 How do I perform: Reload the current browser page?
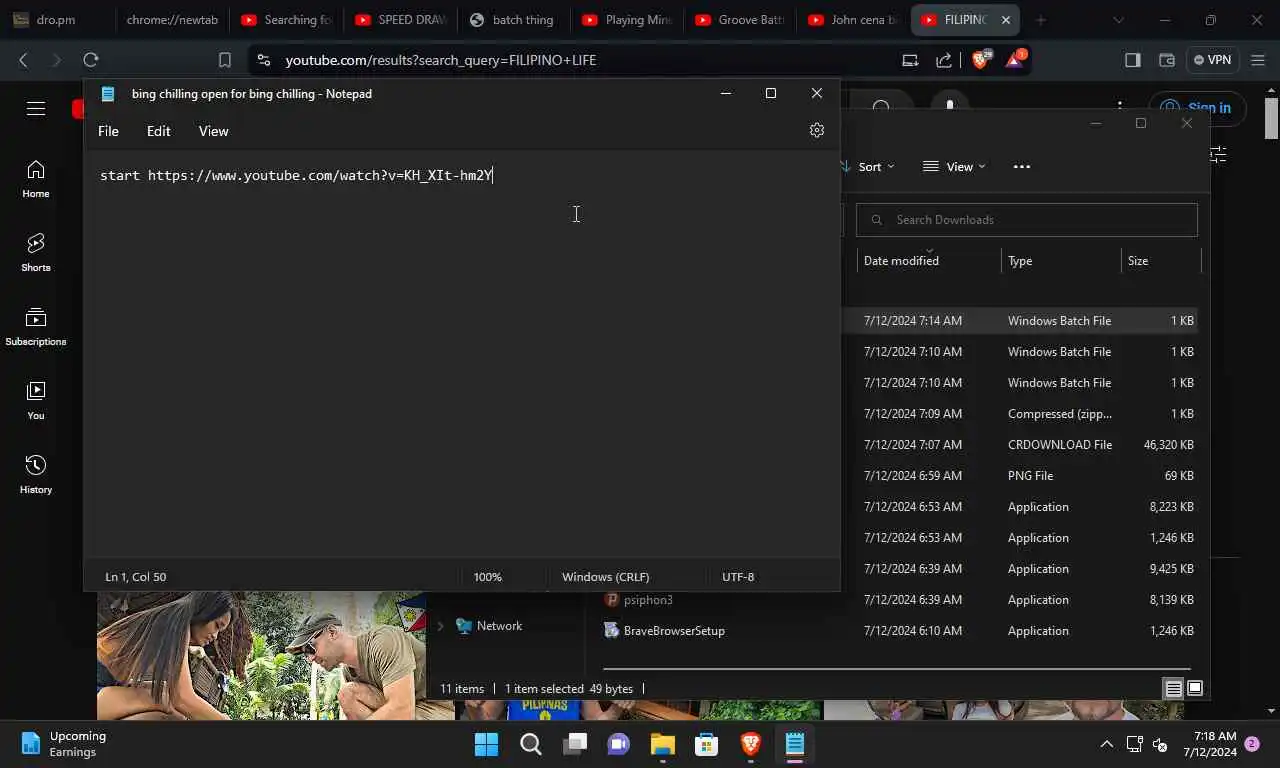[x=91, y=60]
